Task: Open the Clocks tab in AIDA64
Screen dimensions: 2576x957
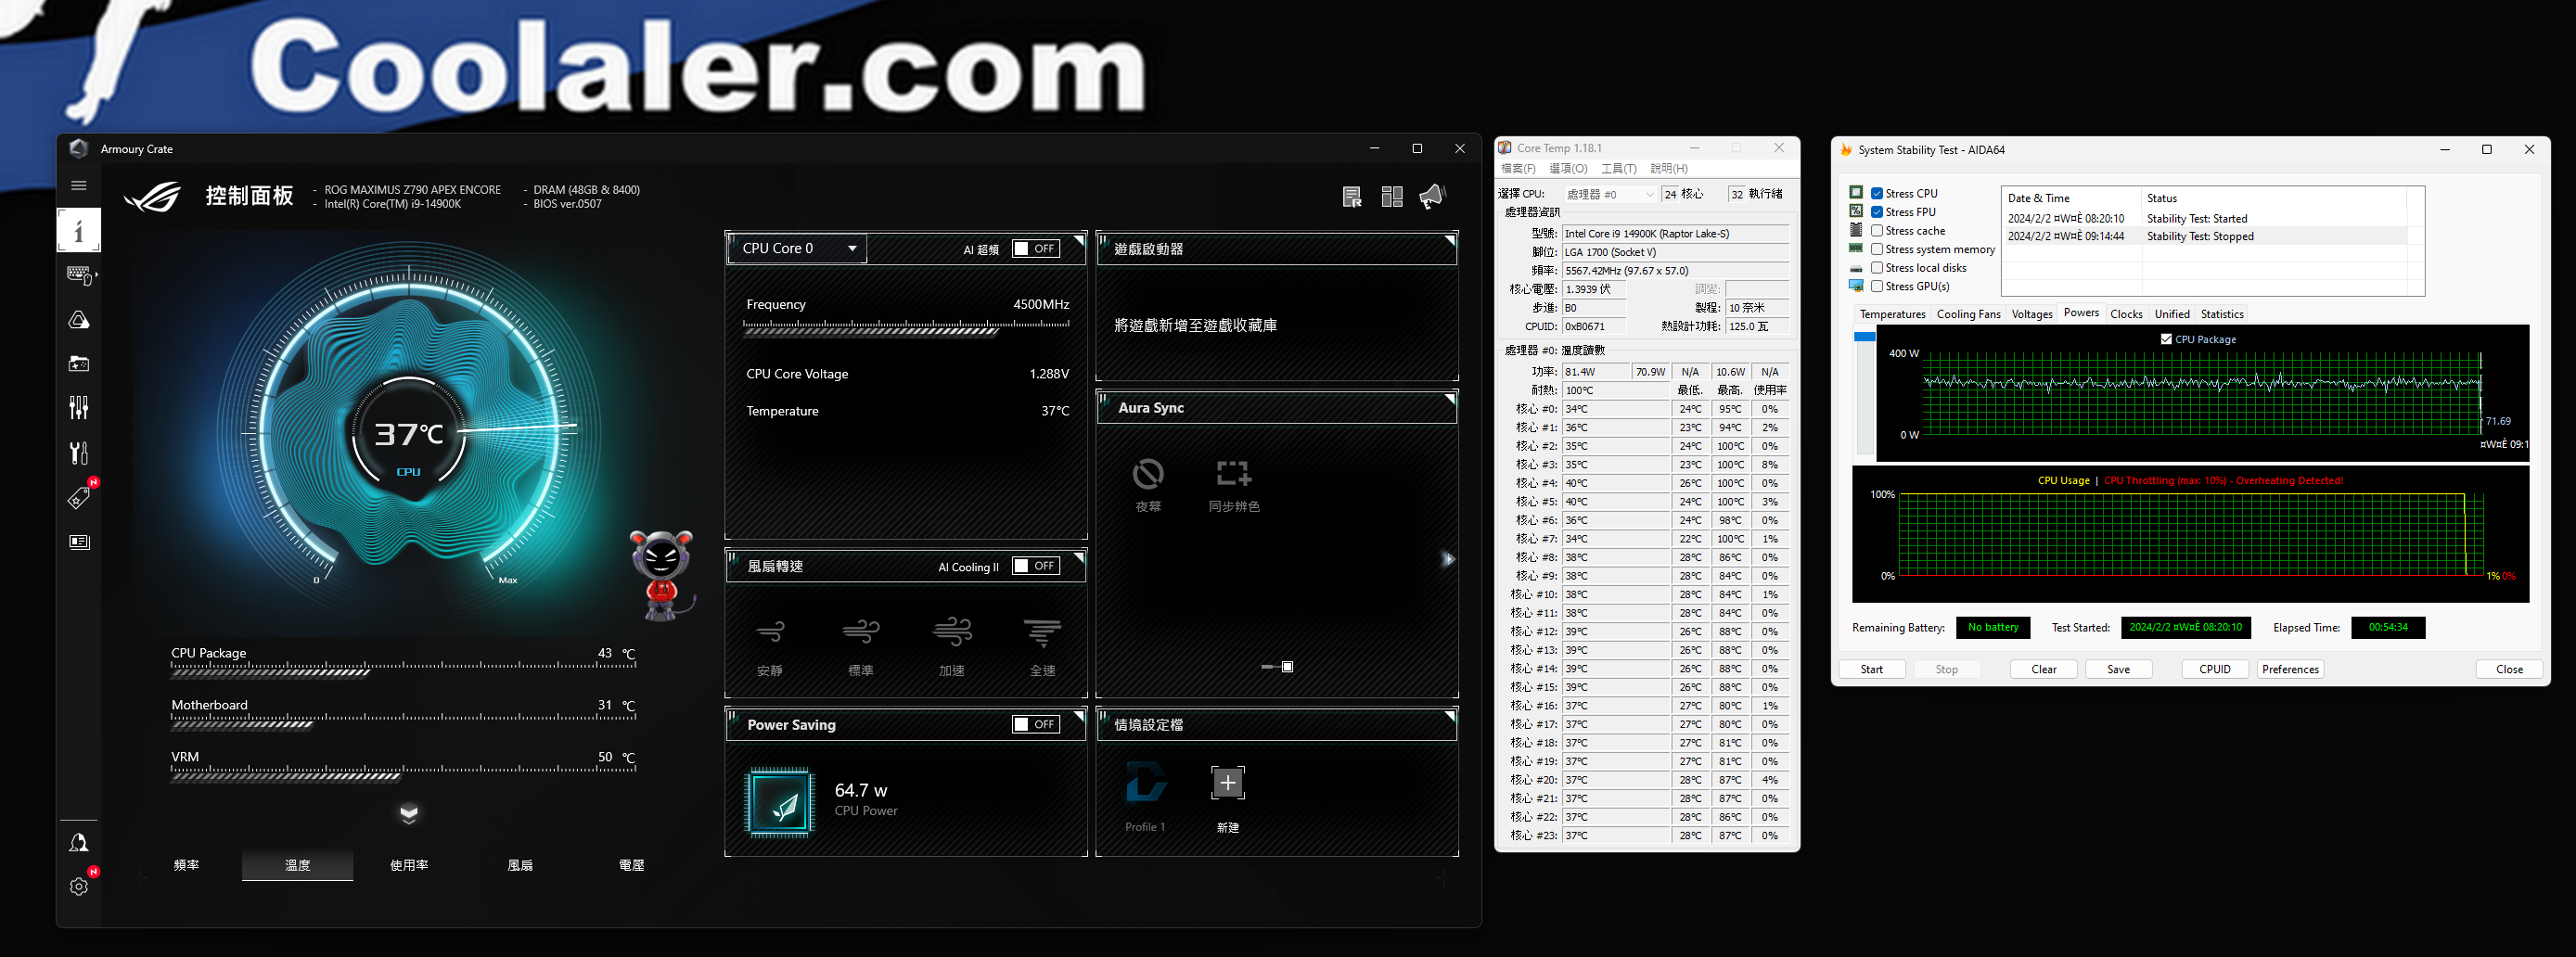Action: (x=2126, y=314)
